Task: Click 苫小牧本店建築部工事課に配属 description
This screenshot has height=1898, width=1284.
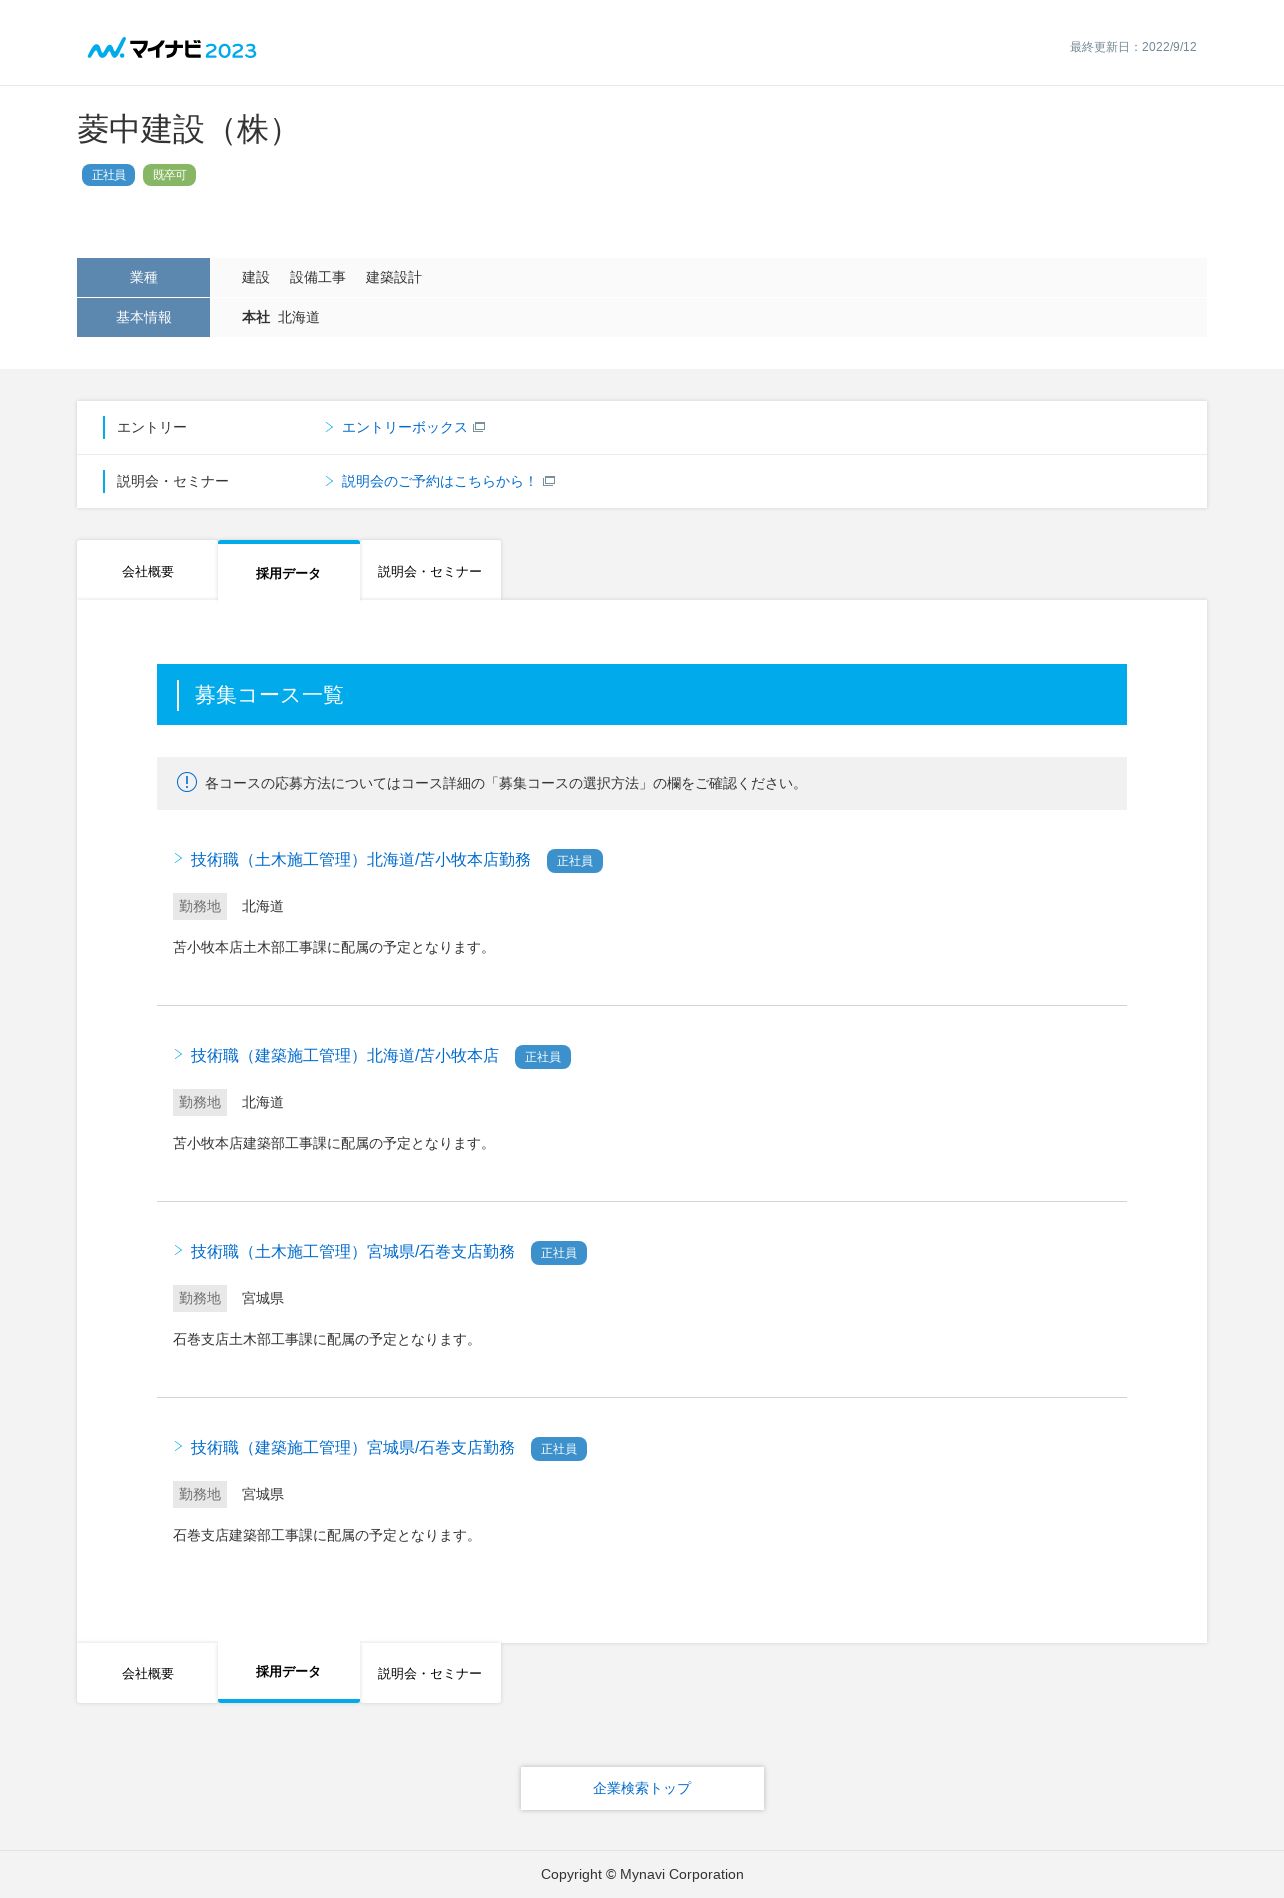Action: (333, 1143)
